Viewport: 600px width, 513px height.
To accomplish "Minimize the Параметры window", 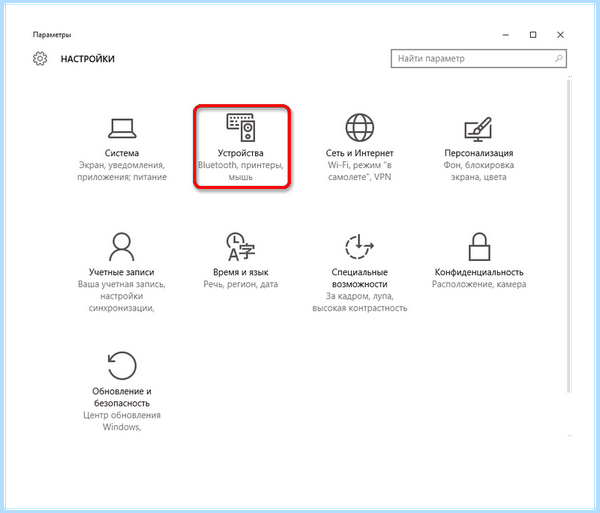I will pos(505,35).
